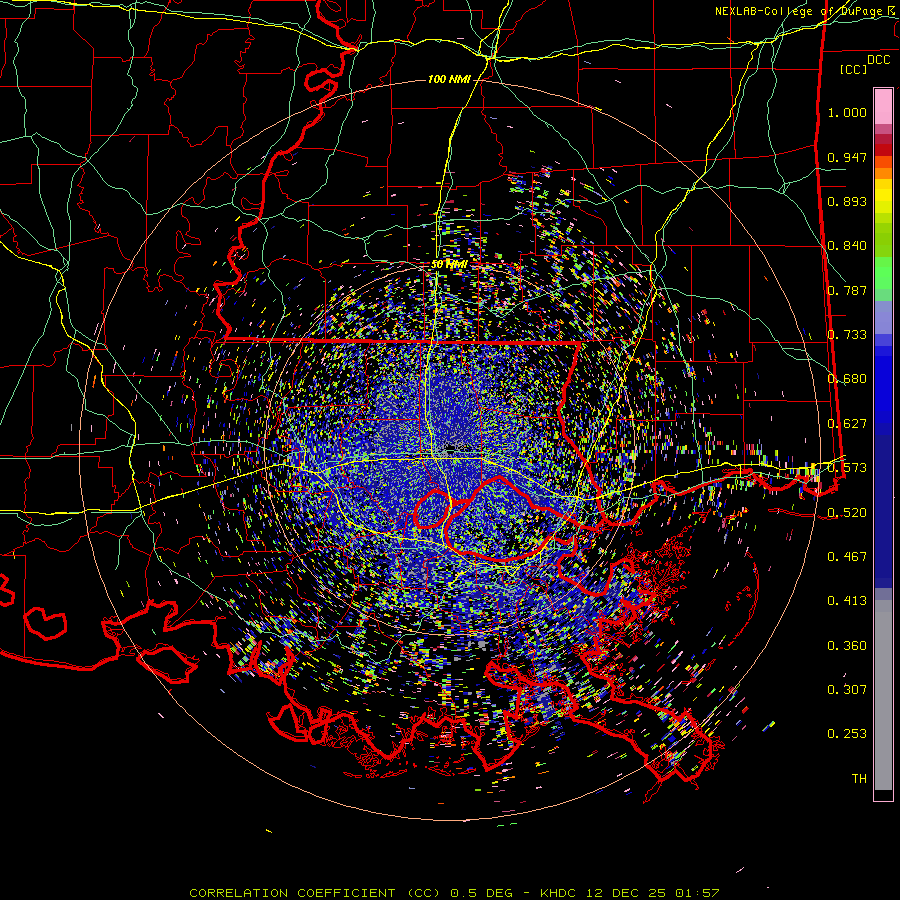
Task: Click the 01:57 time stamp
Action: [x=697, y=893]
